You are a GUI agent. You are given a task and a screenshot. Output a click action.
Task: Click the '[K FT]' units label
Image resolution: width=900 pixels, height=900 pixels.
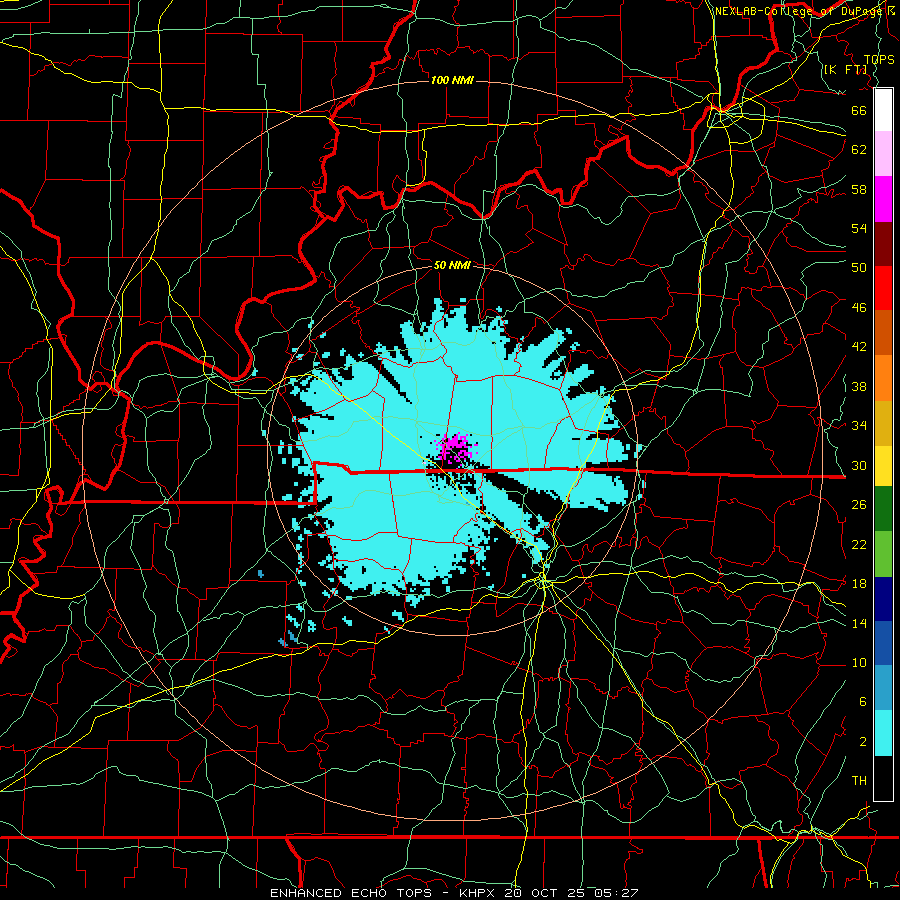[x=845, y=70]
